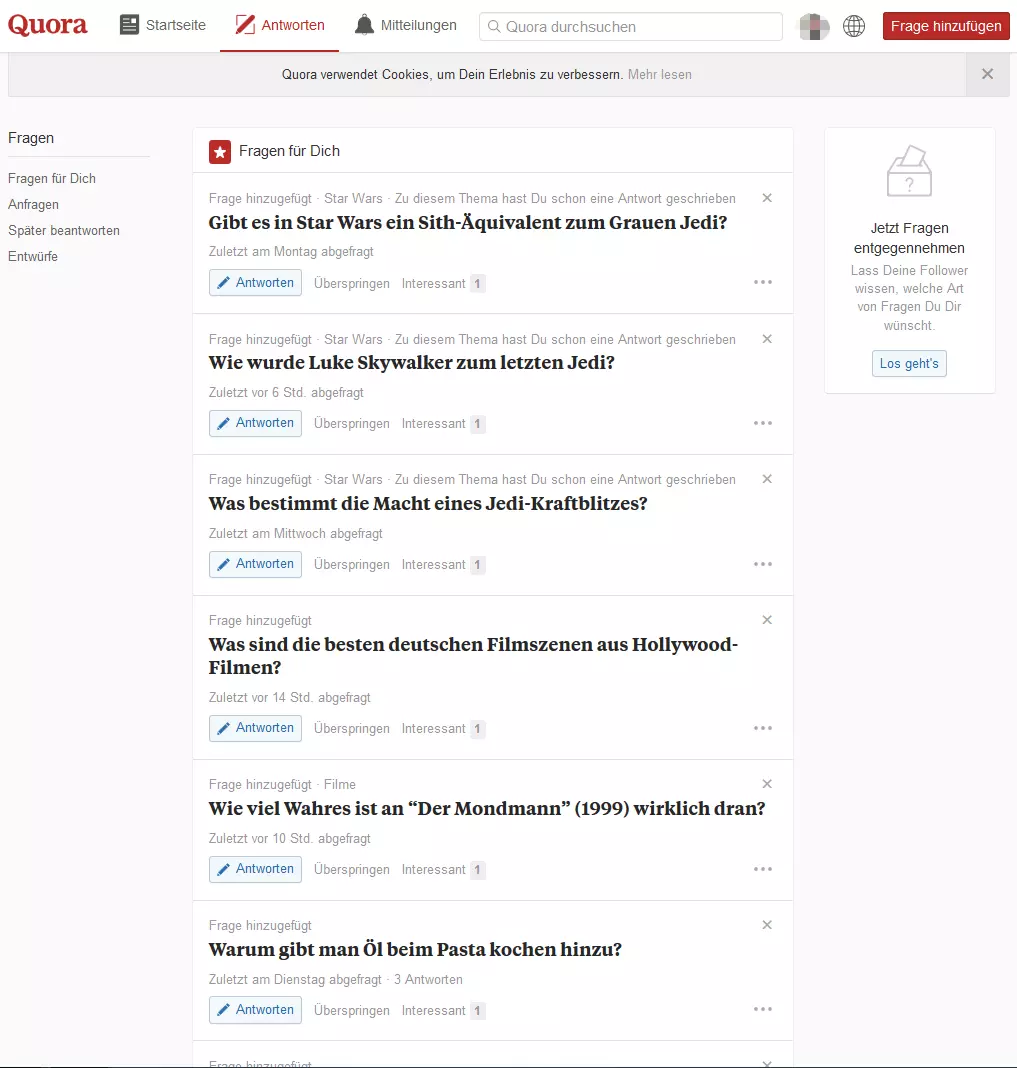Open more options for Sith-Äquivalent question

pos(763,282)
